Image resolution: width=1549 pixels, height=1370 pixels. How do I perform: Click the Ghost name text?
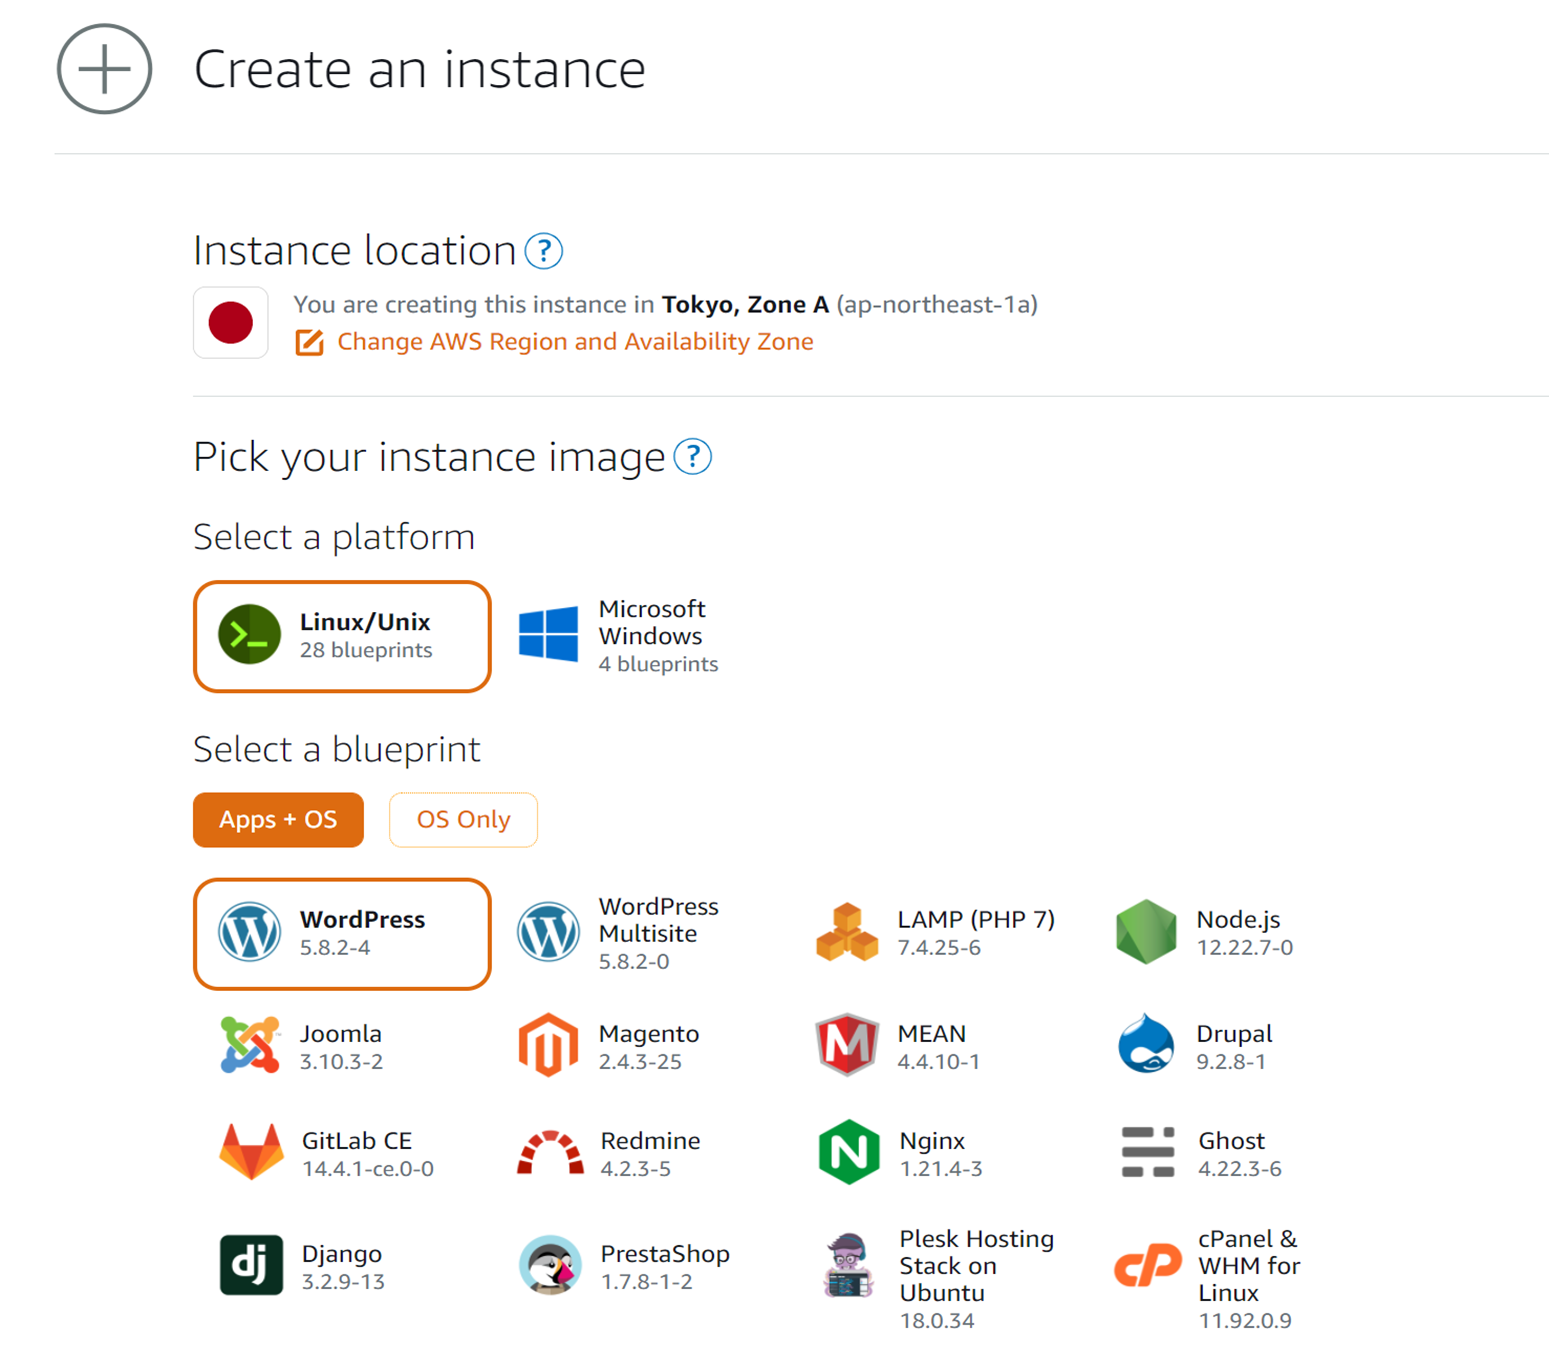pos(1232,1141)
